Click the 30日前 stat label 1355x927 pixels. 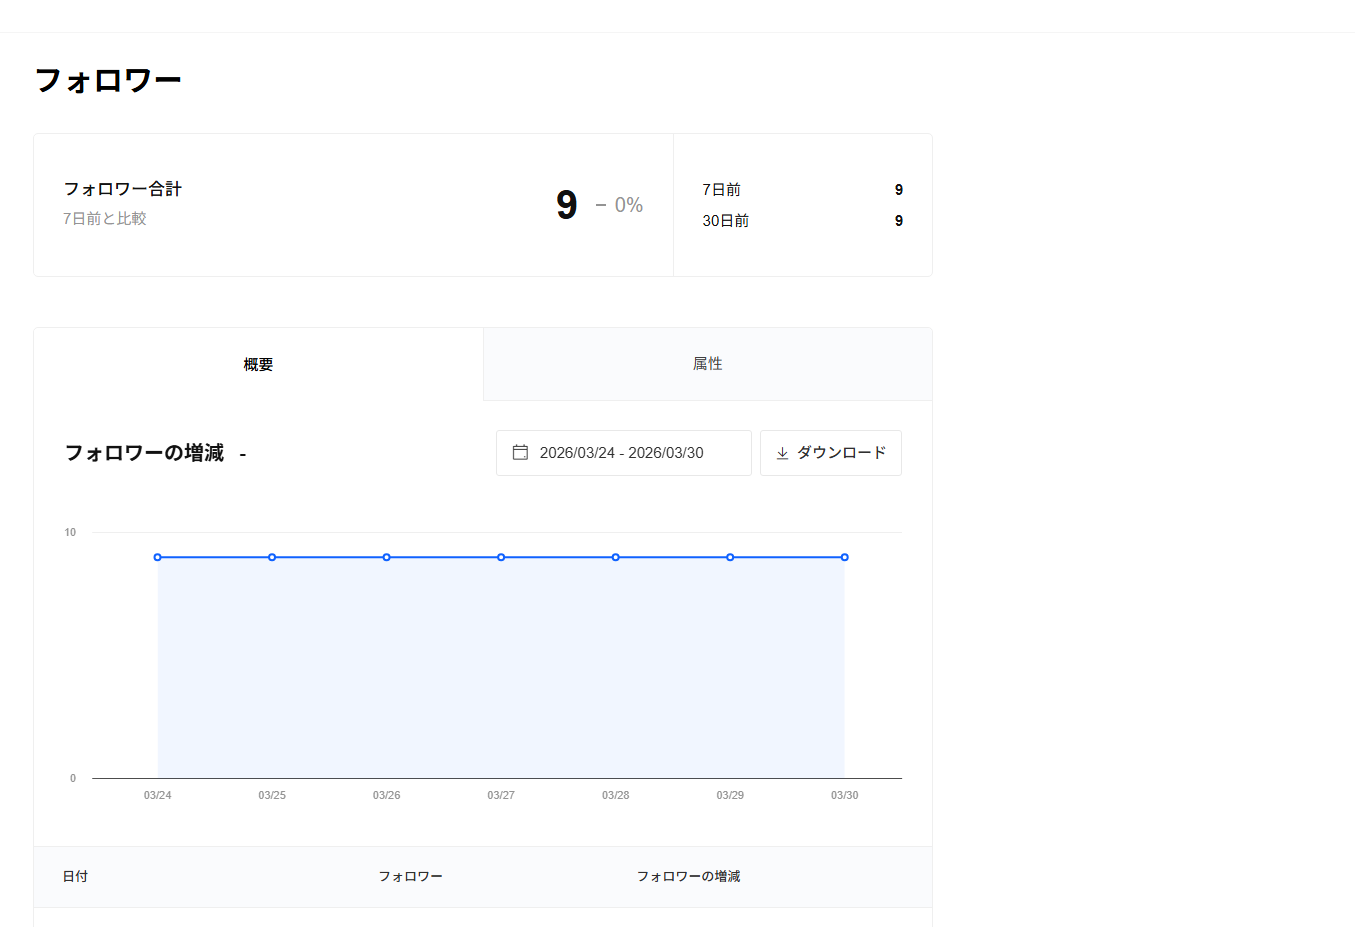[x=725, y=221]
